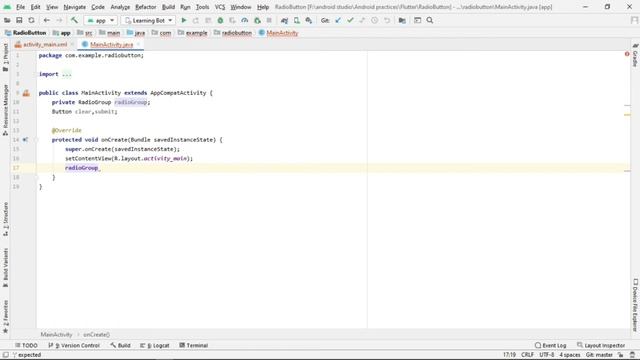Viewport: 640px width, 360px height.
Task: Click the Git commit green checkmark
Action: point(350,20)
